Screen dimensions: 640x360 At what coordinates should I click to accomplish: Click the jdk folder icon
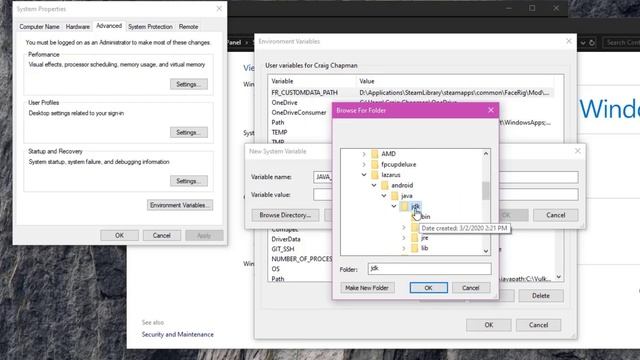404,206
